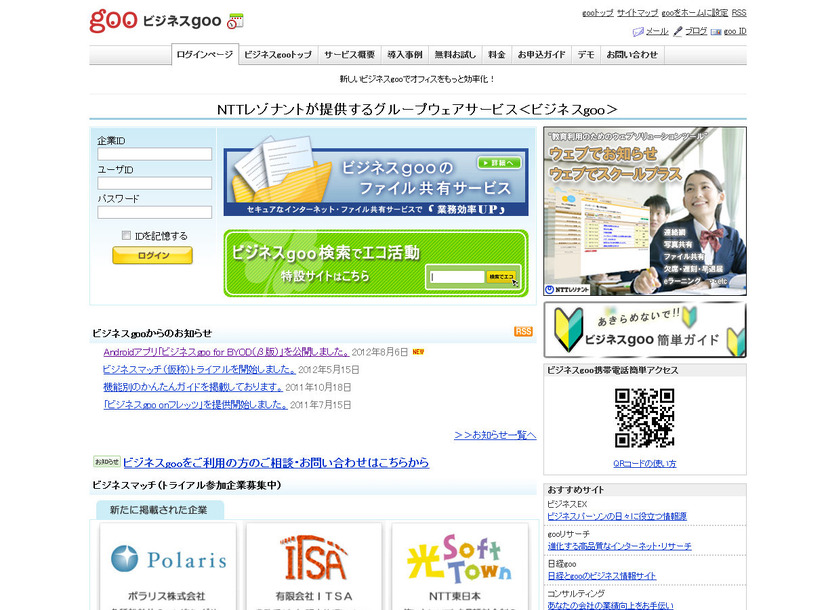The height and width of the screenshot is (610, 826).
Task: Click NTT東日本 text
Action: tap(455, 596)
